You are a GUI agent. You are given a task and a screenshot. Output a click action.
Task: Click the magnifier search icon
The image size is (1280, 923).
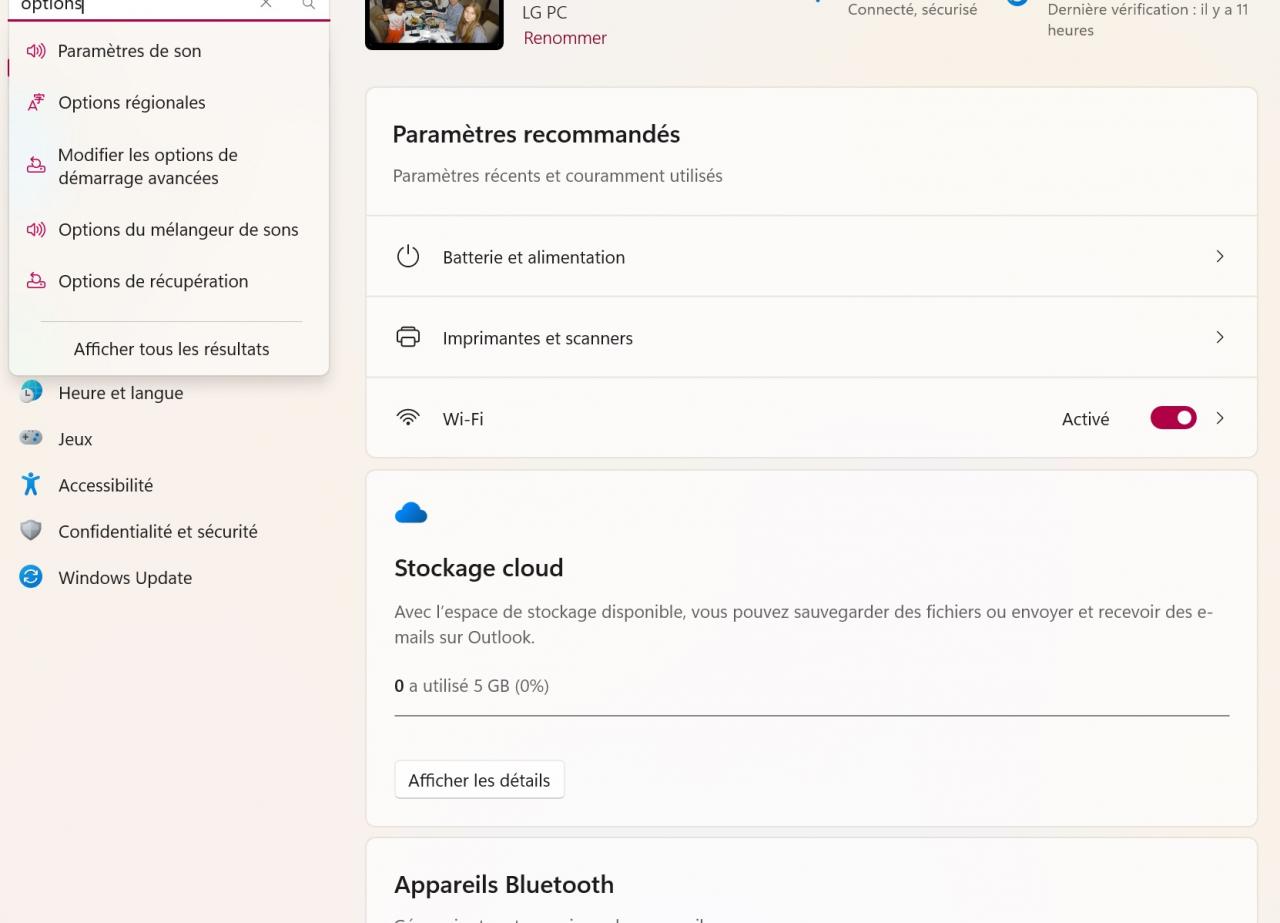click(309, 4)
